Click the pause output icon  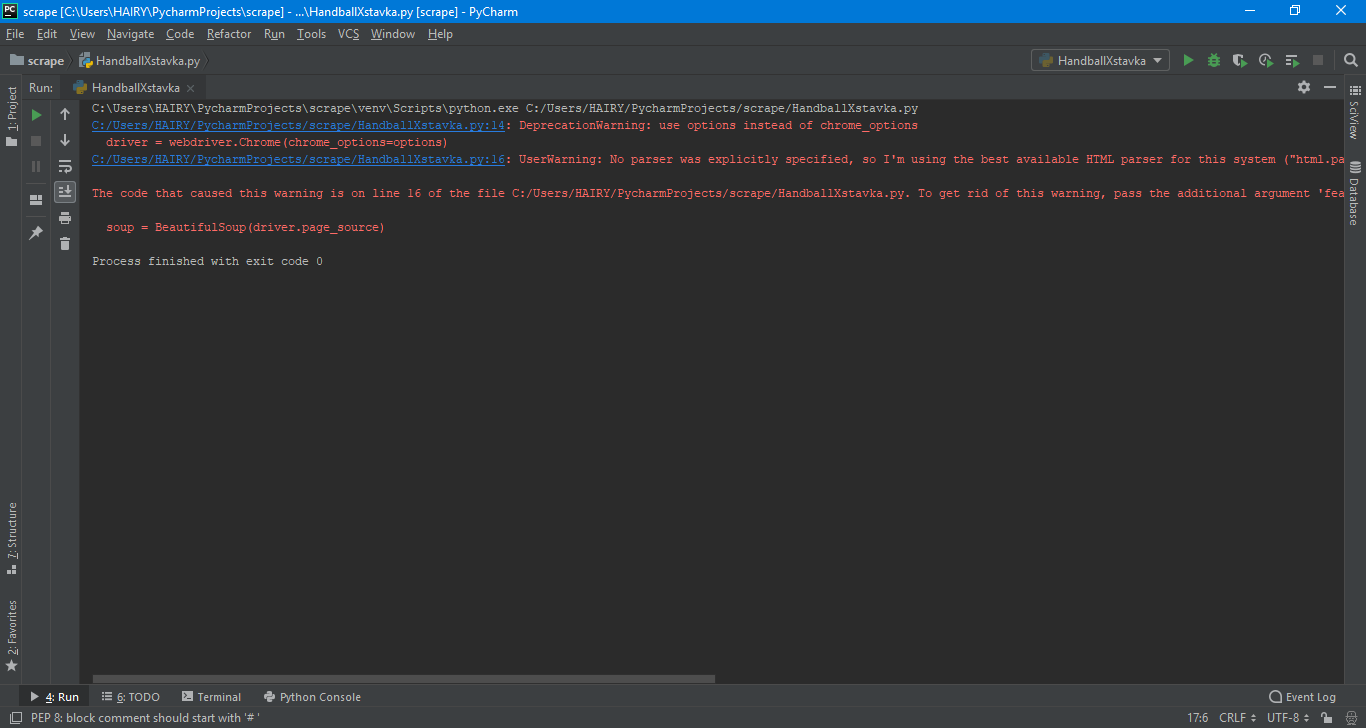(37, 167)
